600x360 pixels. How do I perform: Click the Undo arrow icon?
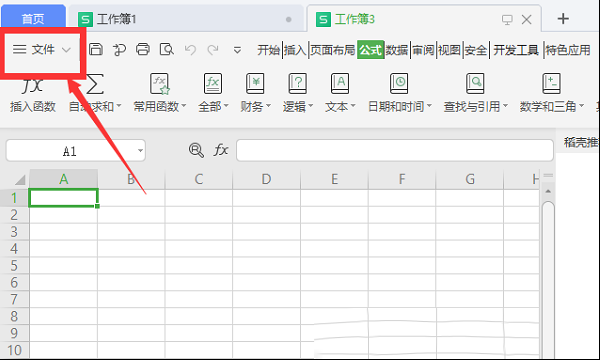point(190,50)
